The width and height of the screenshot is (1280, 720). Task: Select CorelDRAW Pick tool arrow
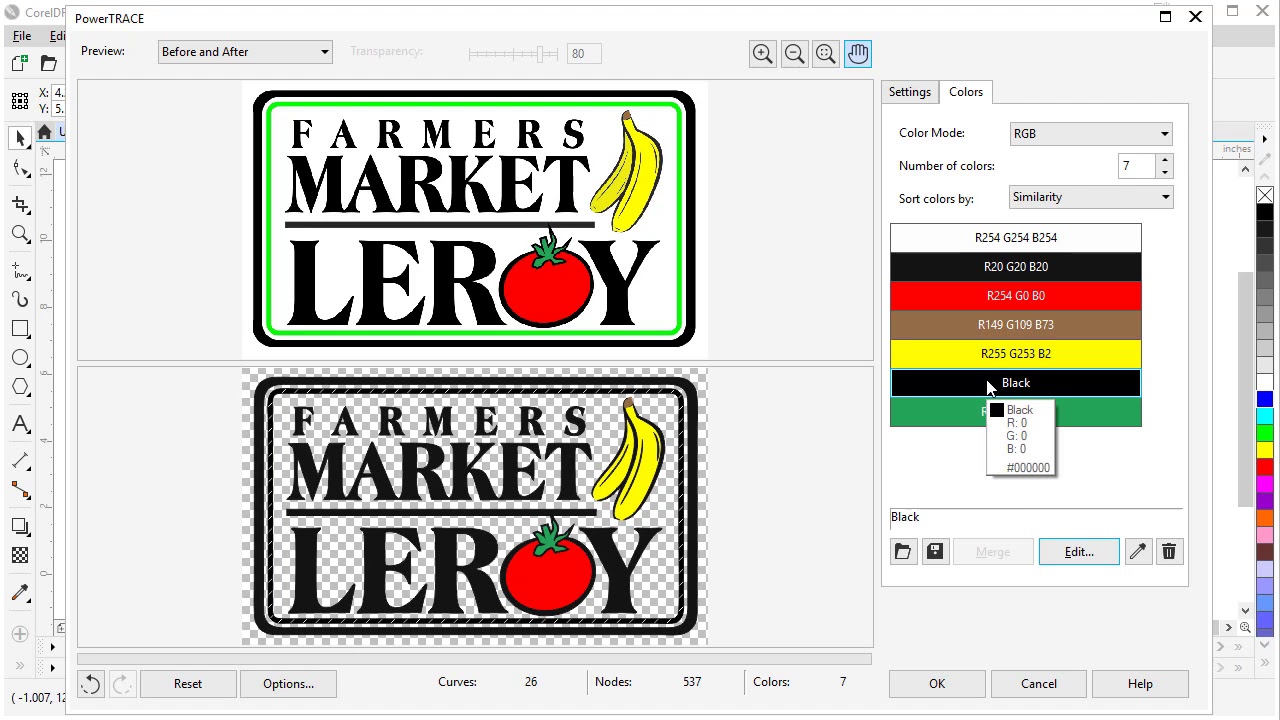click(x=20, y=138)
